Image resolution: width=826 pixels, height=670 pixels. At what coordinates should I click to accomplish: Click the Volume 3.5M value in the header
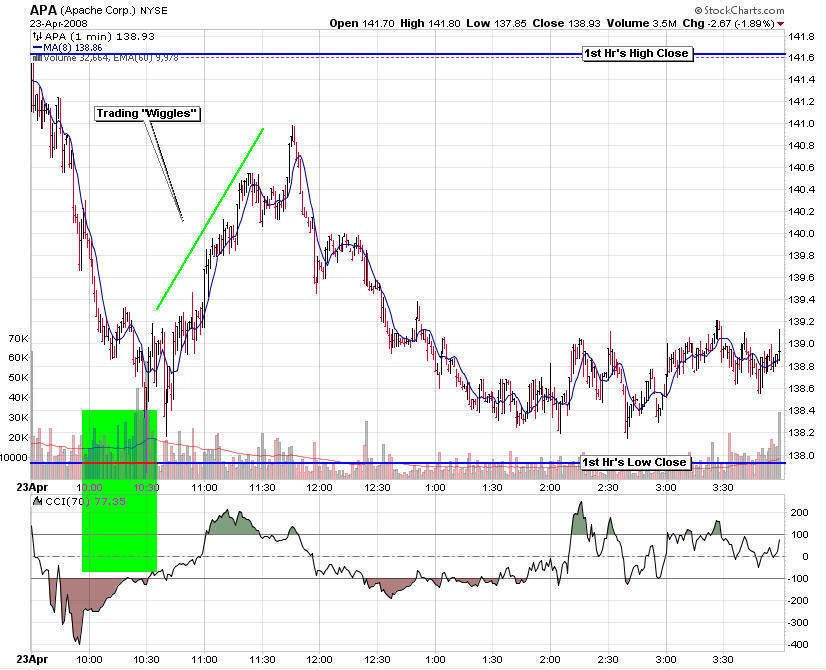coord(641,23)
